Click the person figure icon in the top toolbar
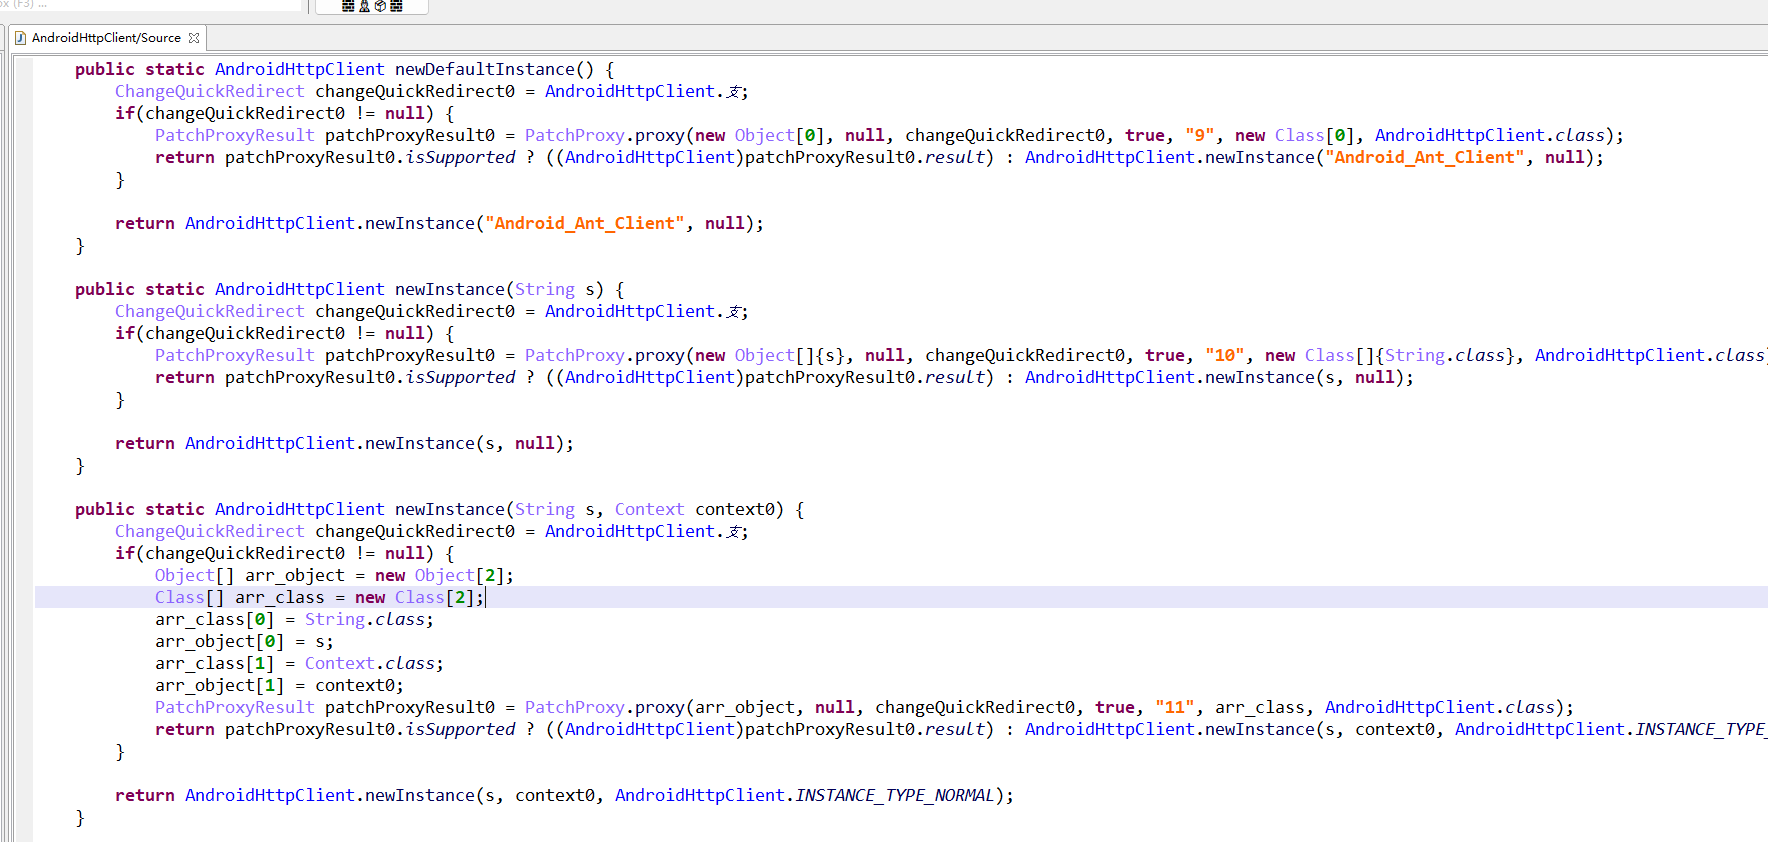1768x842 pixels. pyautogui.click(x=364, y=6)
